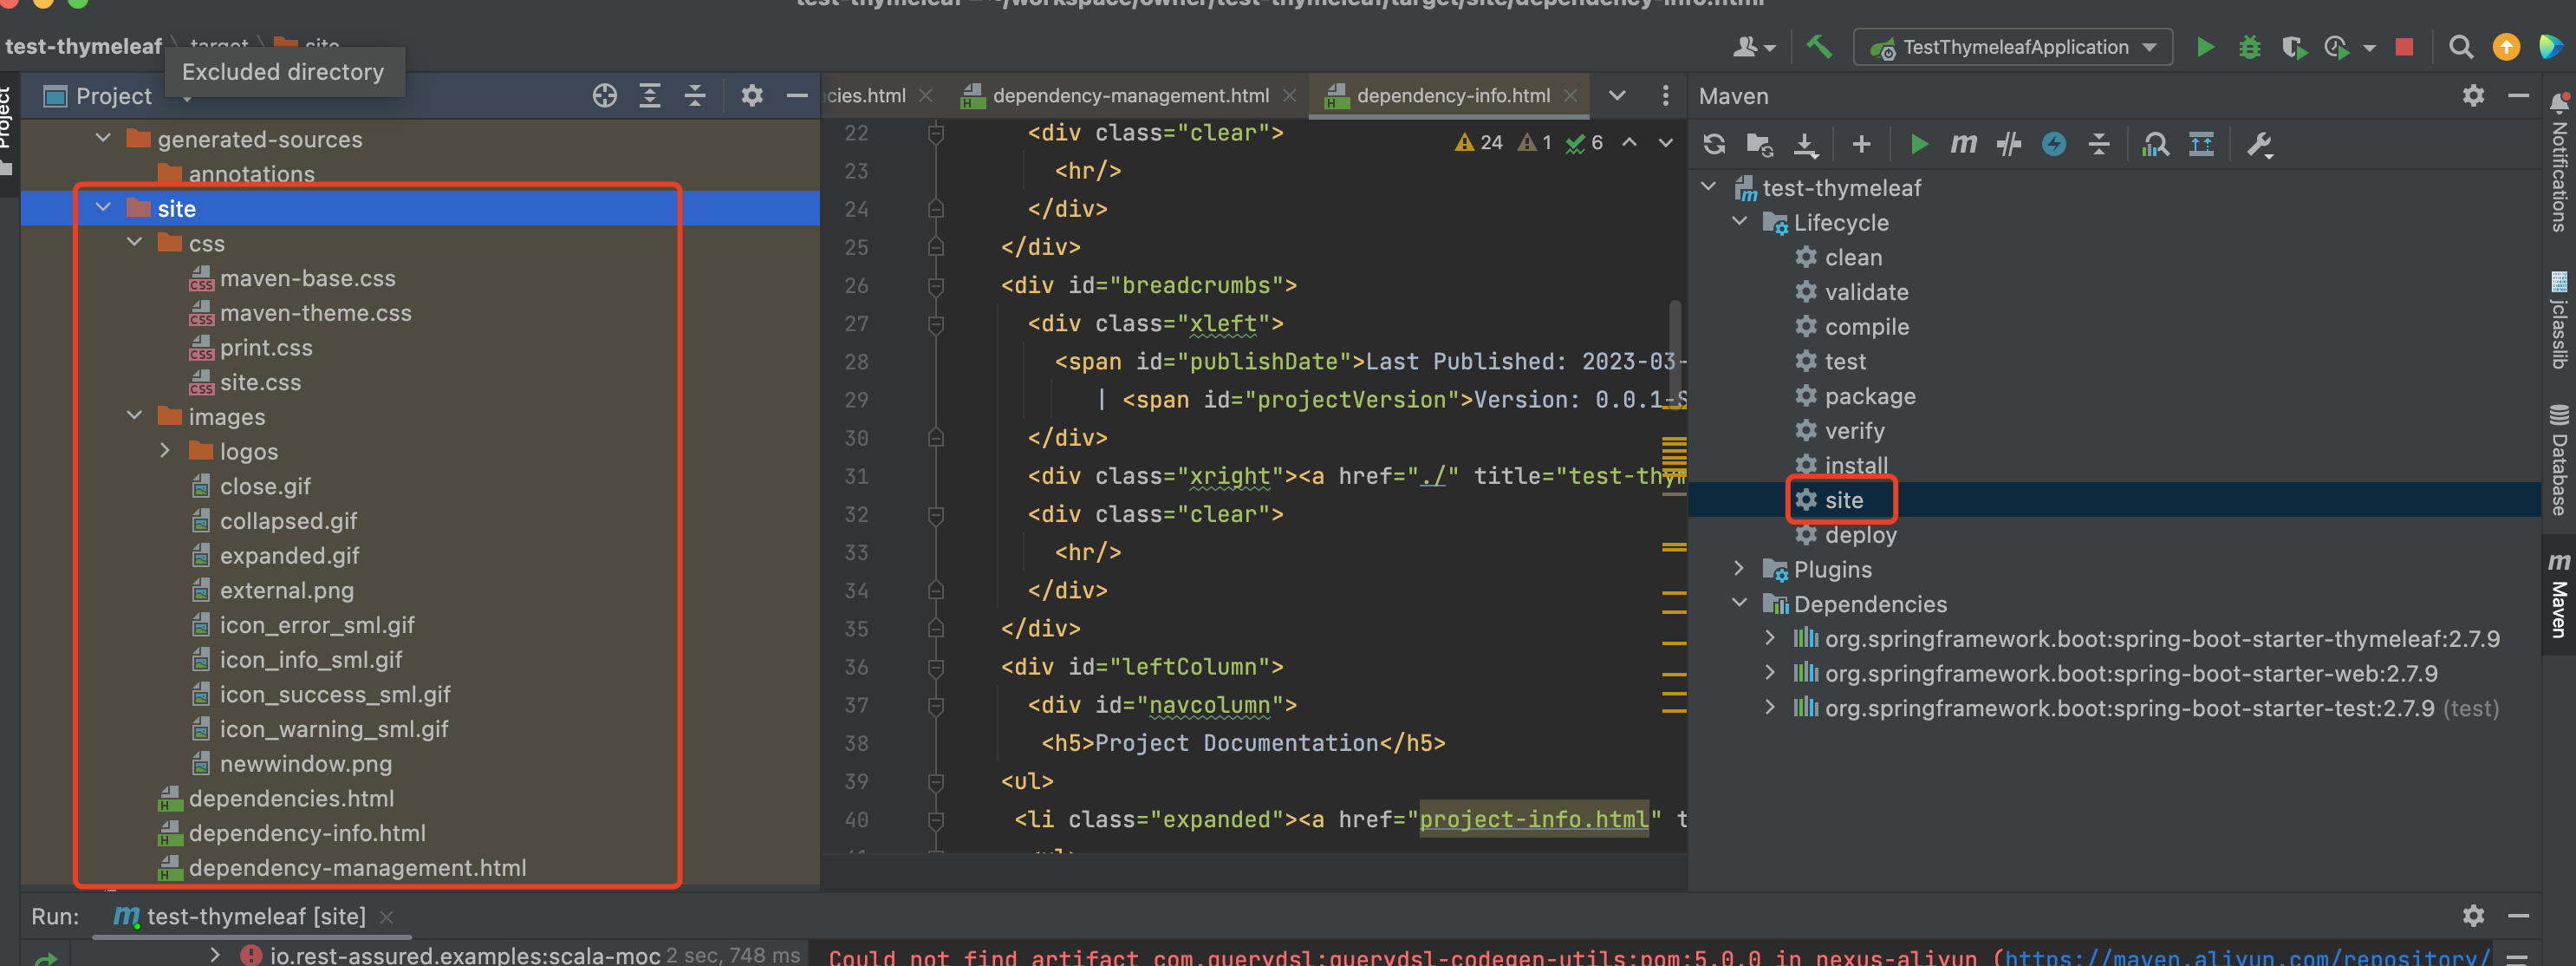
Task: Run the selected Maven build
Action: (1918, 144)
